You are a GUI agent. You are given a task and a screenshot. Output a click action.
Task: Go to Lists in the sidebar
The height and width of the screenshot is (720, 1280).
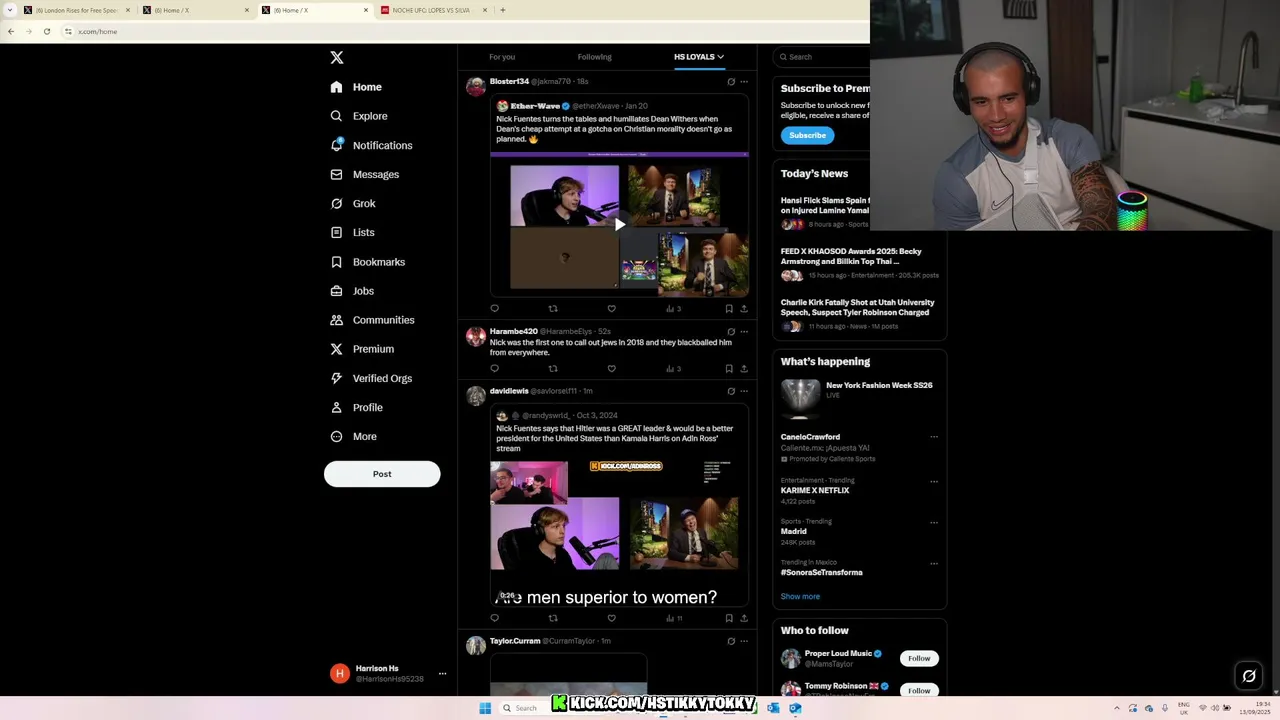tap(352, 232)
